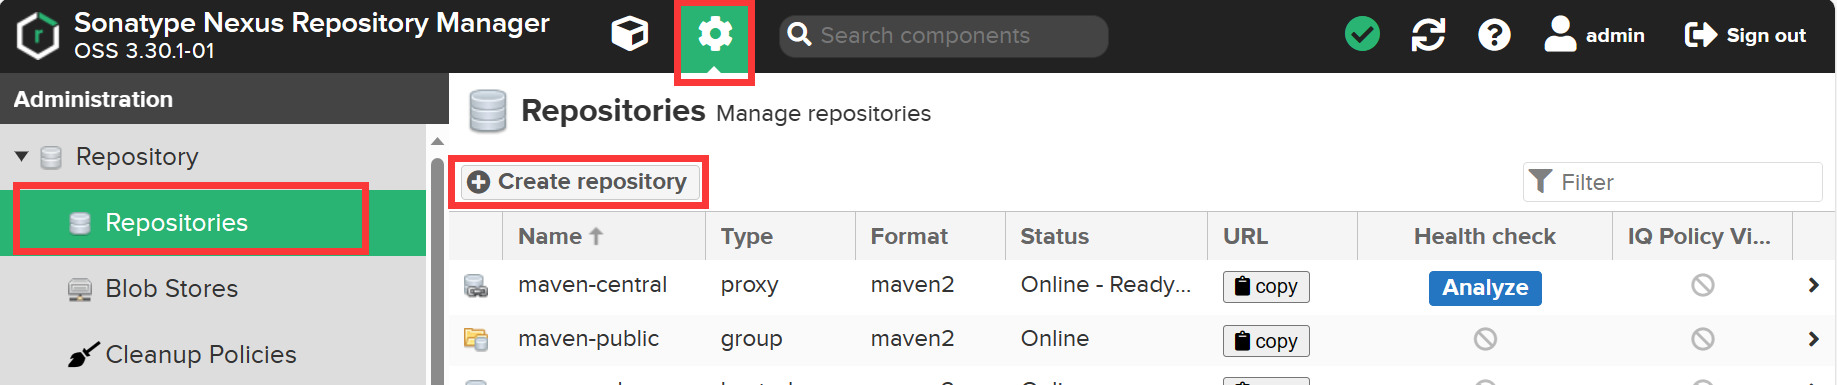Open the Administration gear icon
The height and width of the screenshot is (385, 1837).
(714, 36)
